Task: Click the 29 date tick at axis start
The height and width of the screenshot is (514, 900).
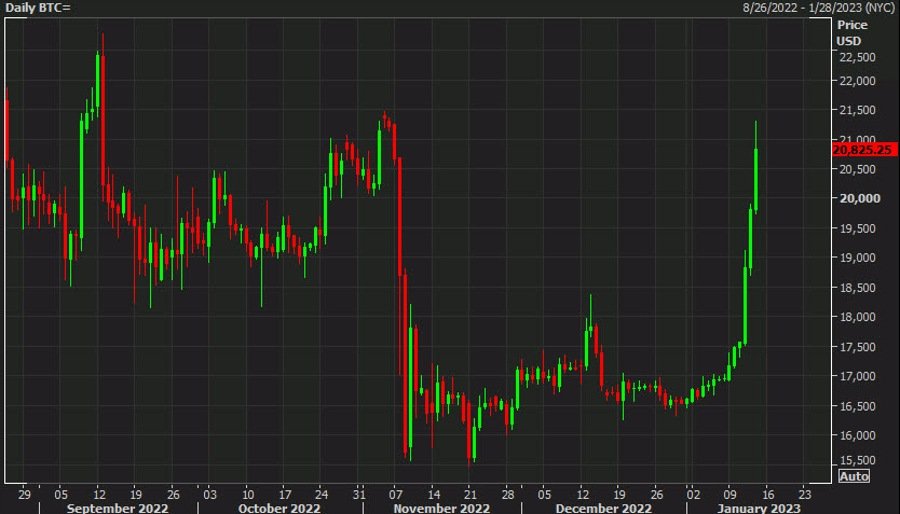Action: [x=24, y=493]
